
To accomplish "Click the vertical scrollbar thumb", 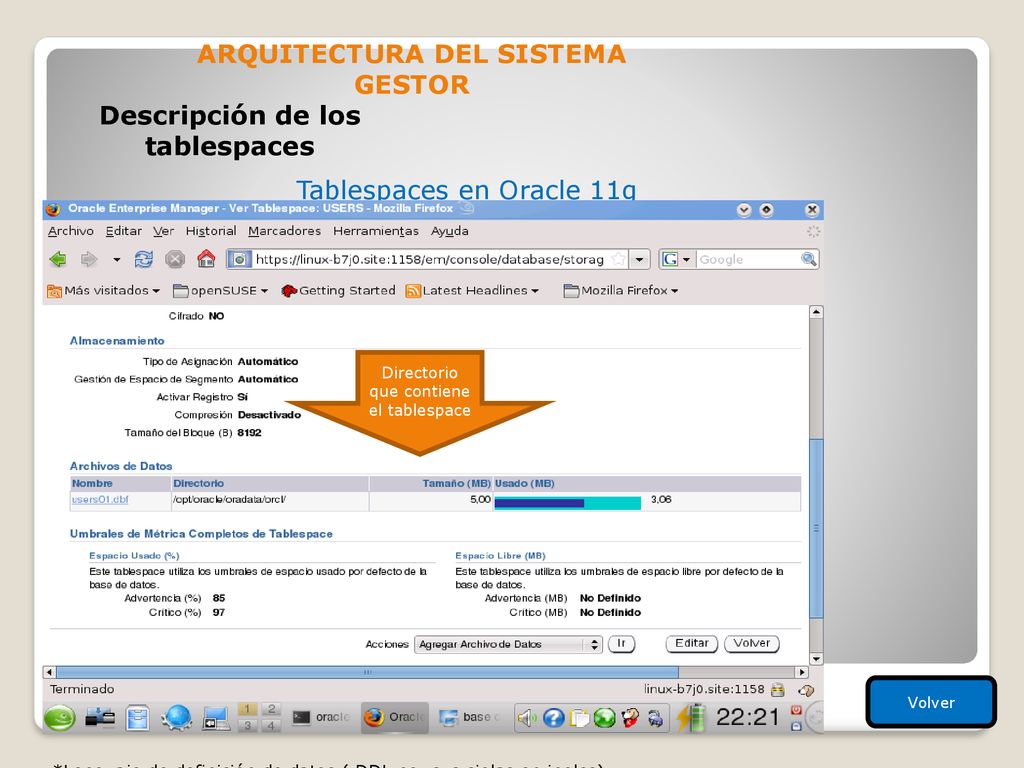I will (816, 528).
